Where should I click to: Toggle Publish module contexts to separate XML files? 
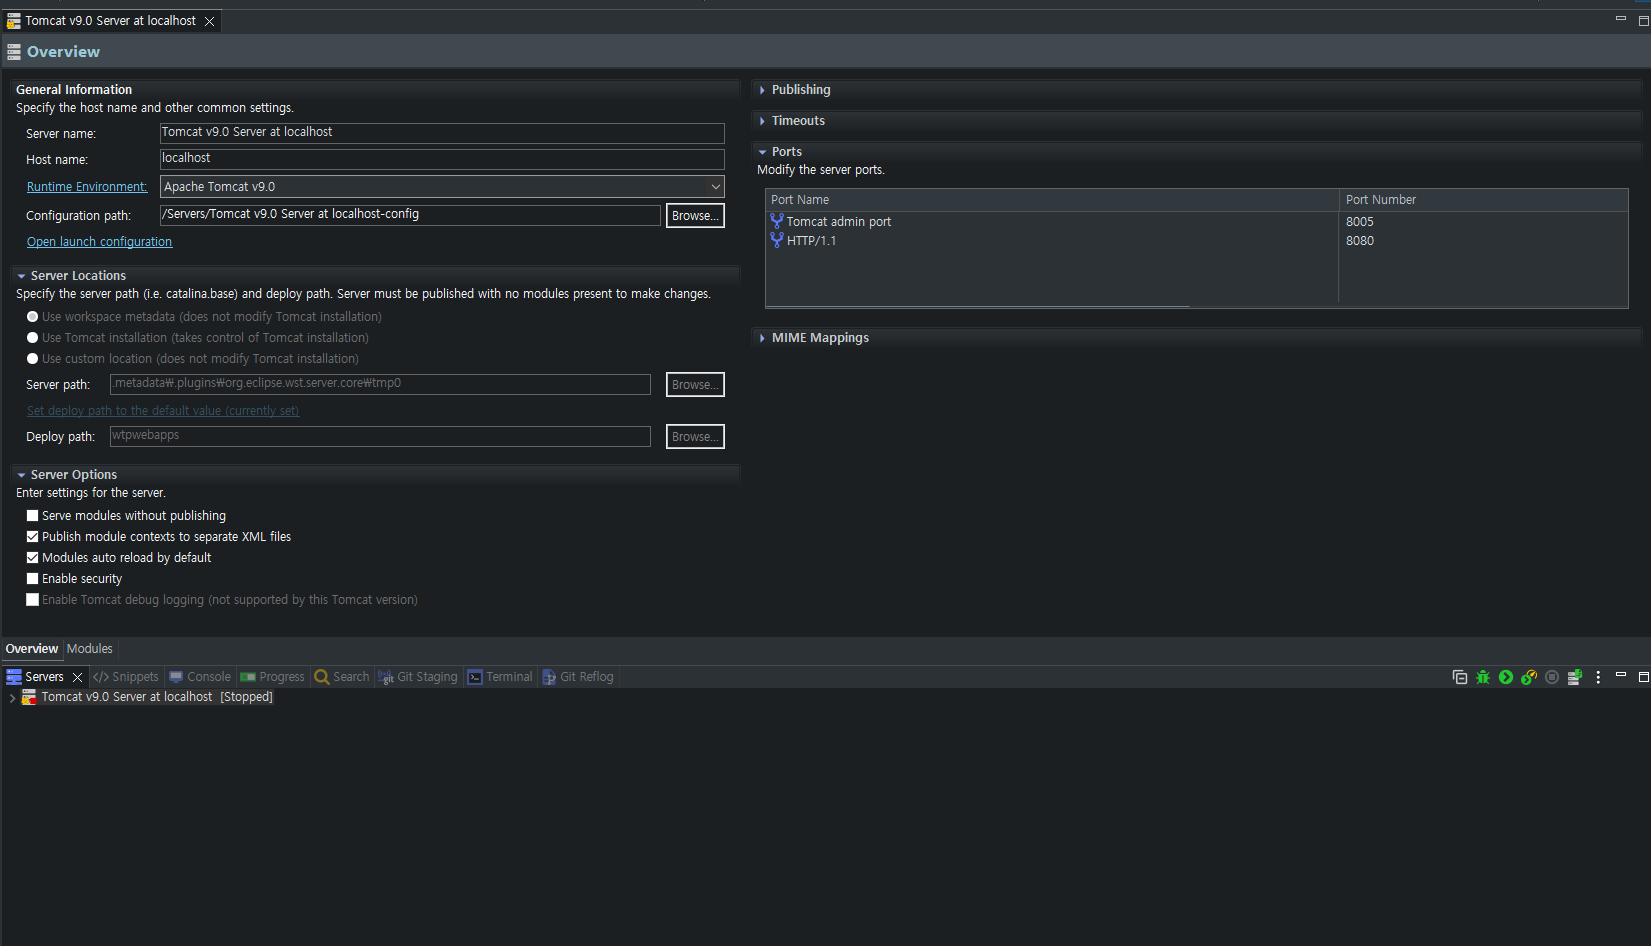pyautogui.click(x=33, y=537)
